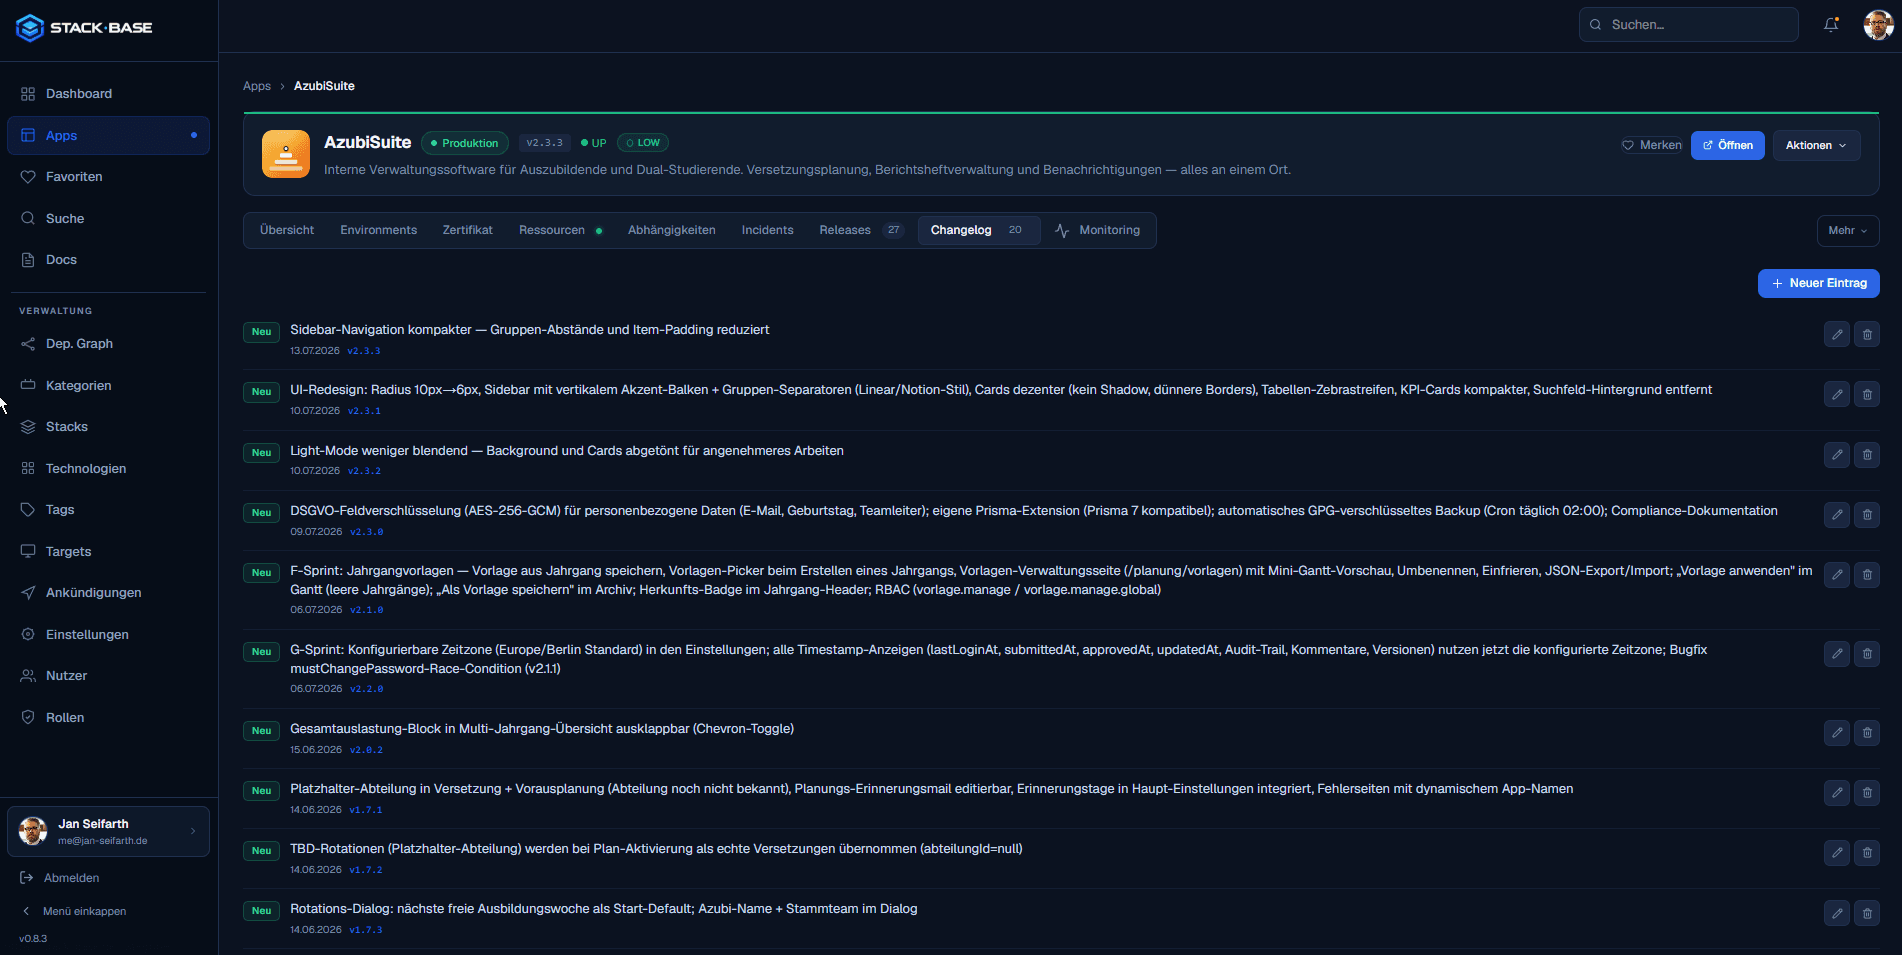Delete the Platzhalter-Abteilung entry

coord(1867,793)
